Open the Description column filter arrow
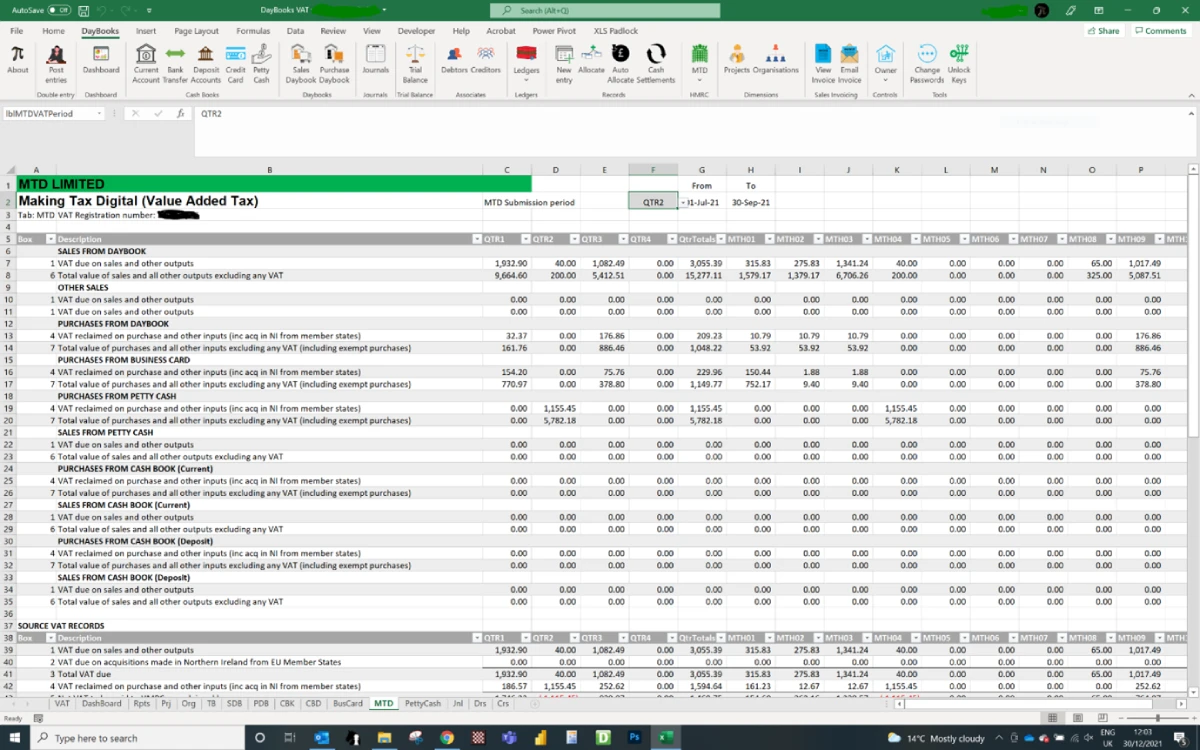Image resolution: width=1200 pixels, height=750 pixels. (476, 239)
